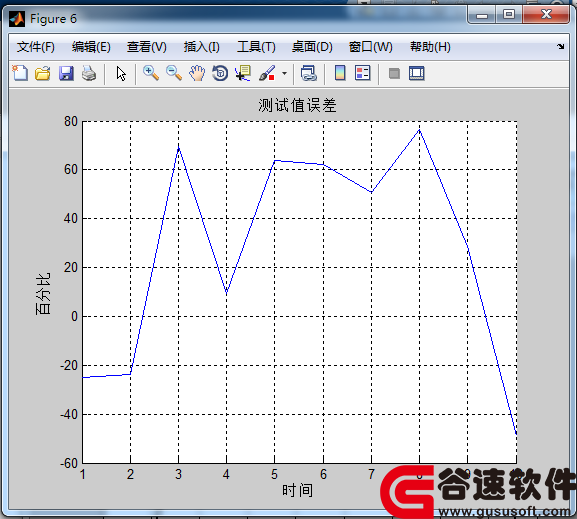
Task: Dock the figure using the corner arrow
Action: click(x=560, y=46)
